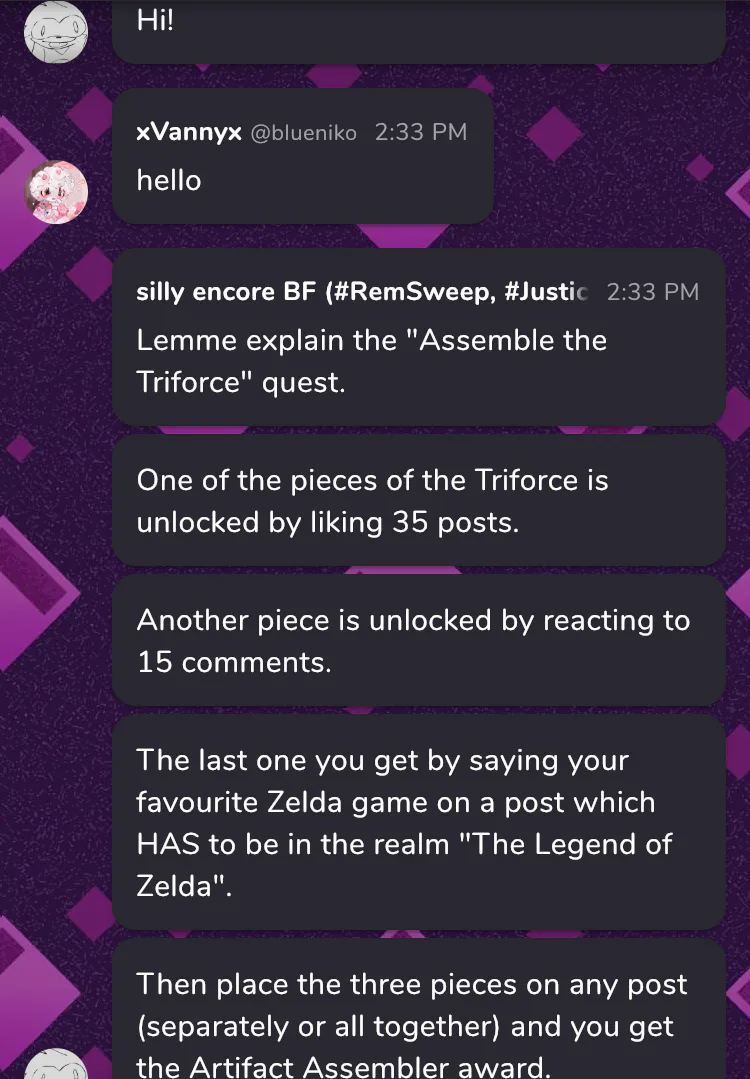Viewport: 750px width, 1079px height.
Task: Tap the #Justic hashtag in the username
Action: [546, 292]
